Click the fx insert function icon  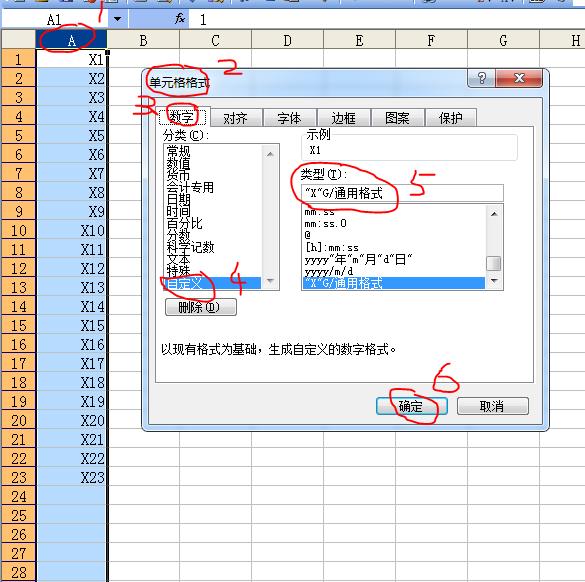(x=180, y=18)
